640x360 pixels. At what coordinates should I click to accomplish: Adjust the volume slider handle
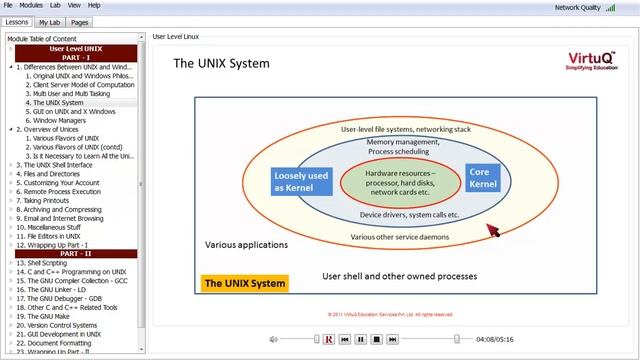(x=317, y=339)
